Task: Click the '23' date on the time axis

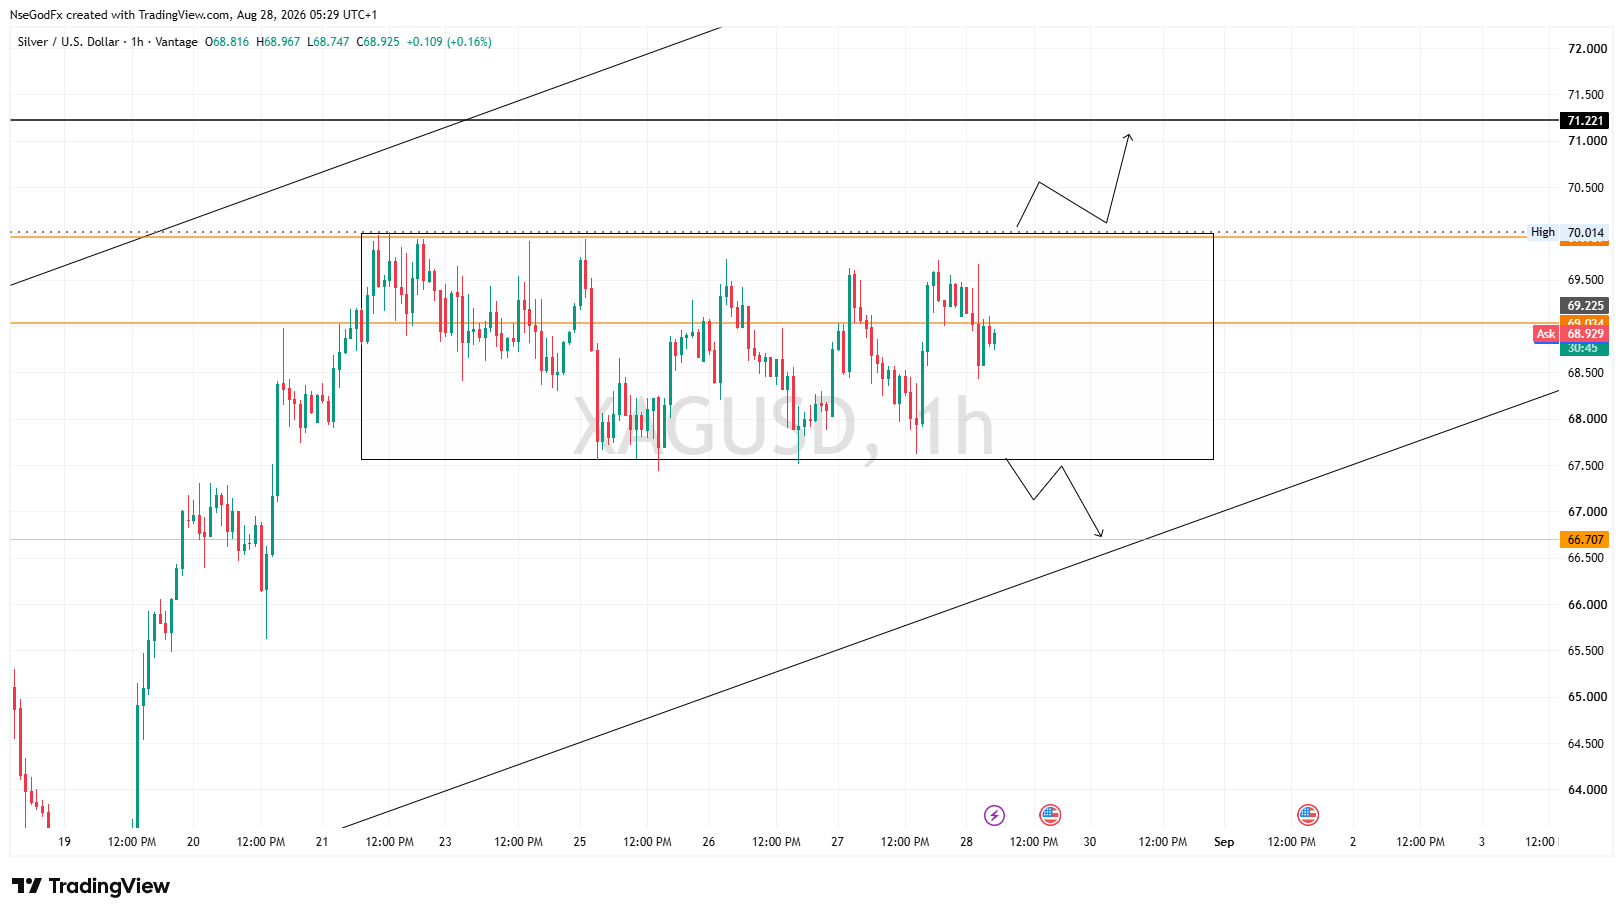Action: (x=445, y=842)
